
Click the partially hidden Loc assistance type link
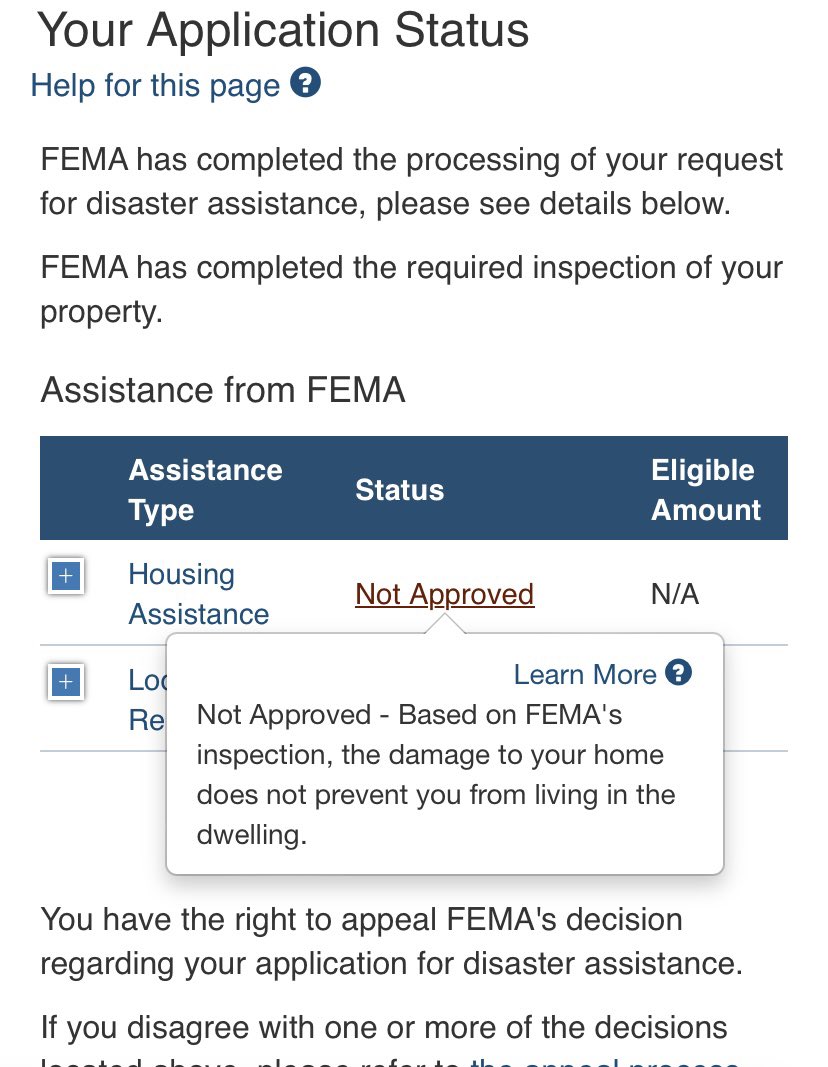click(x=147, y=700)
